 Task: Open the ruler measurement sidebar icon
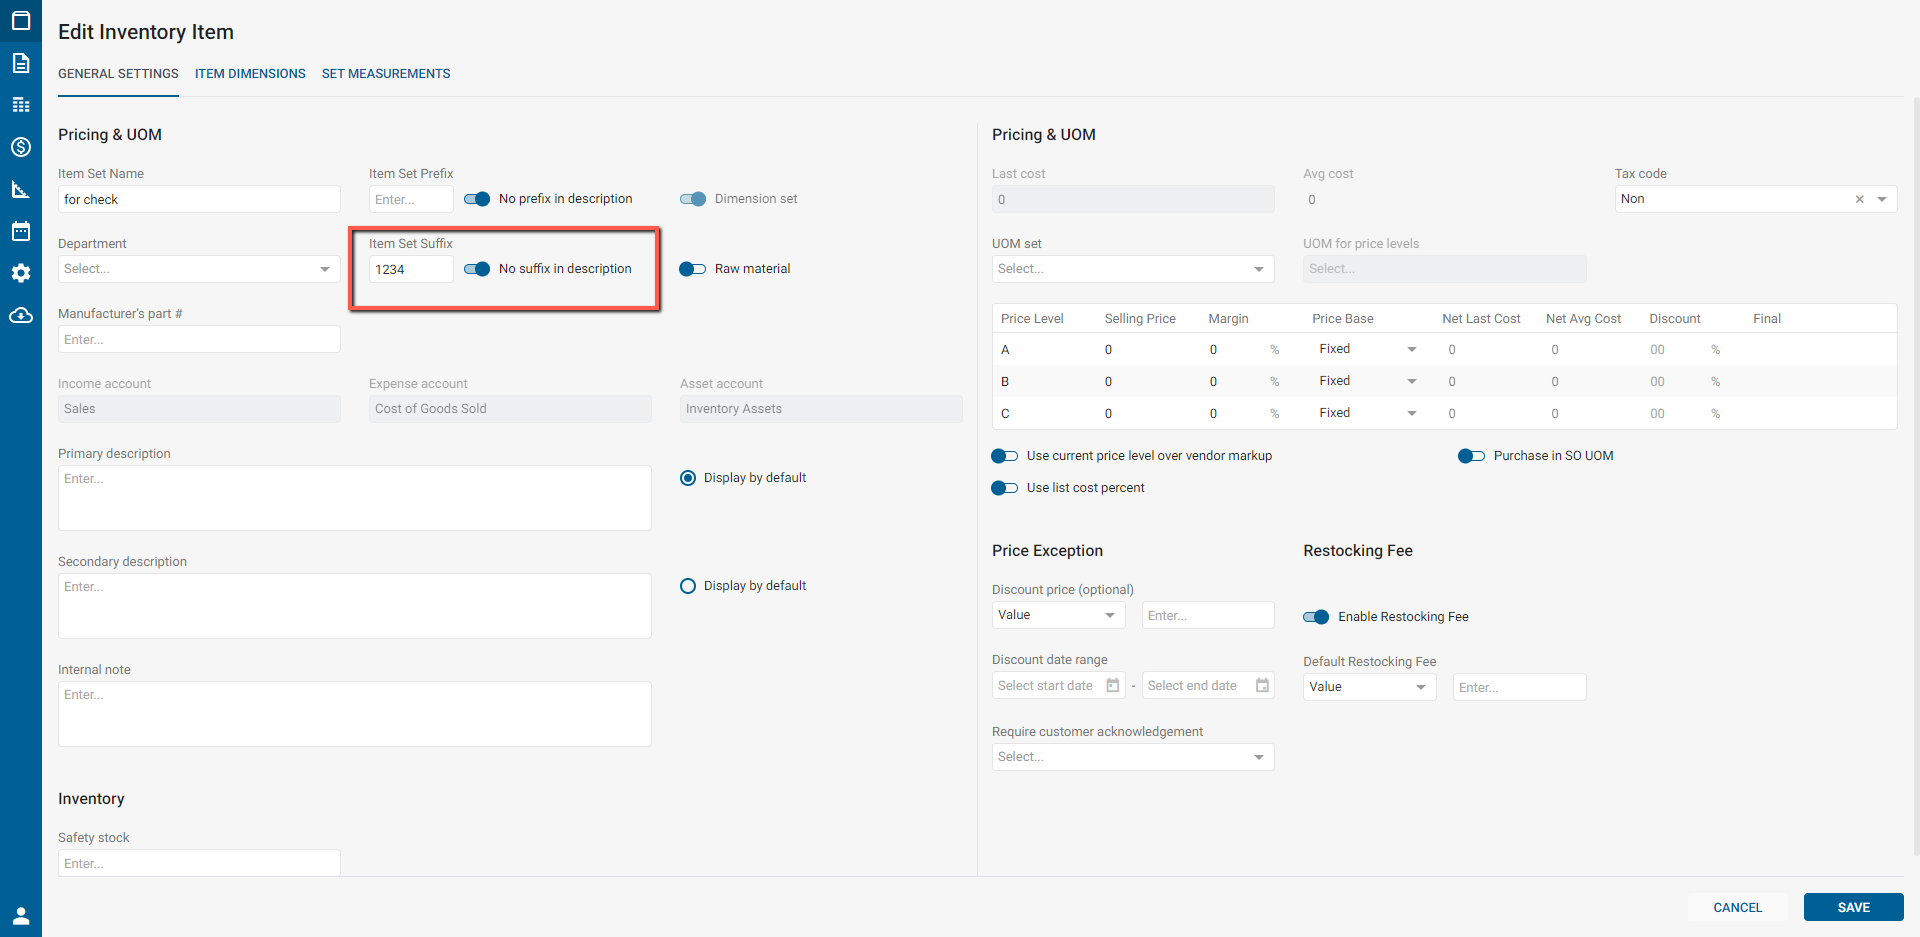pyautogui.click(x=21, y=189)
